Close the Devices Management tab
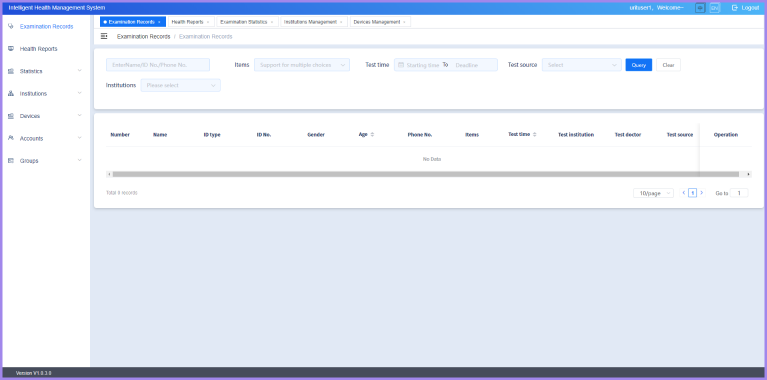The width and height of the screenshot is (767, 380). pyautogui.click(x=404, y=22)
